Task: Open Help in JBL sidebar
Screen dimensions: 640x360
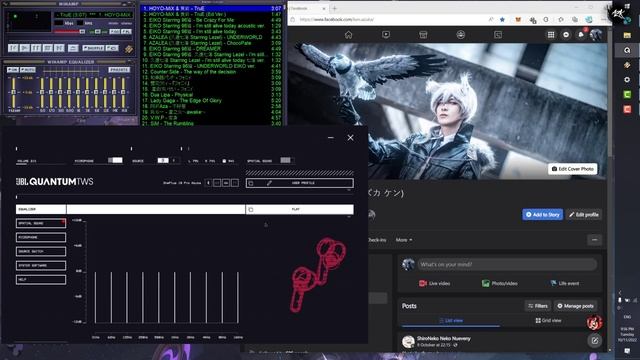Action: point(41,280)
